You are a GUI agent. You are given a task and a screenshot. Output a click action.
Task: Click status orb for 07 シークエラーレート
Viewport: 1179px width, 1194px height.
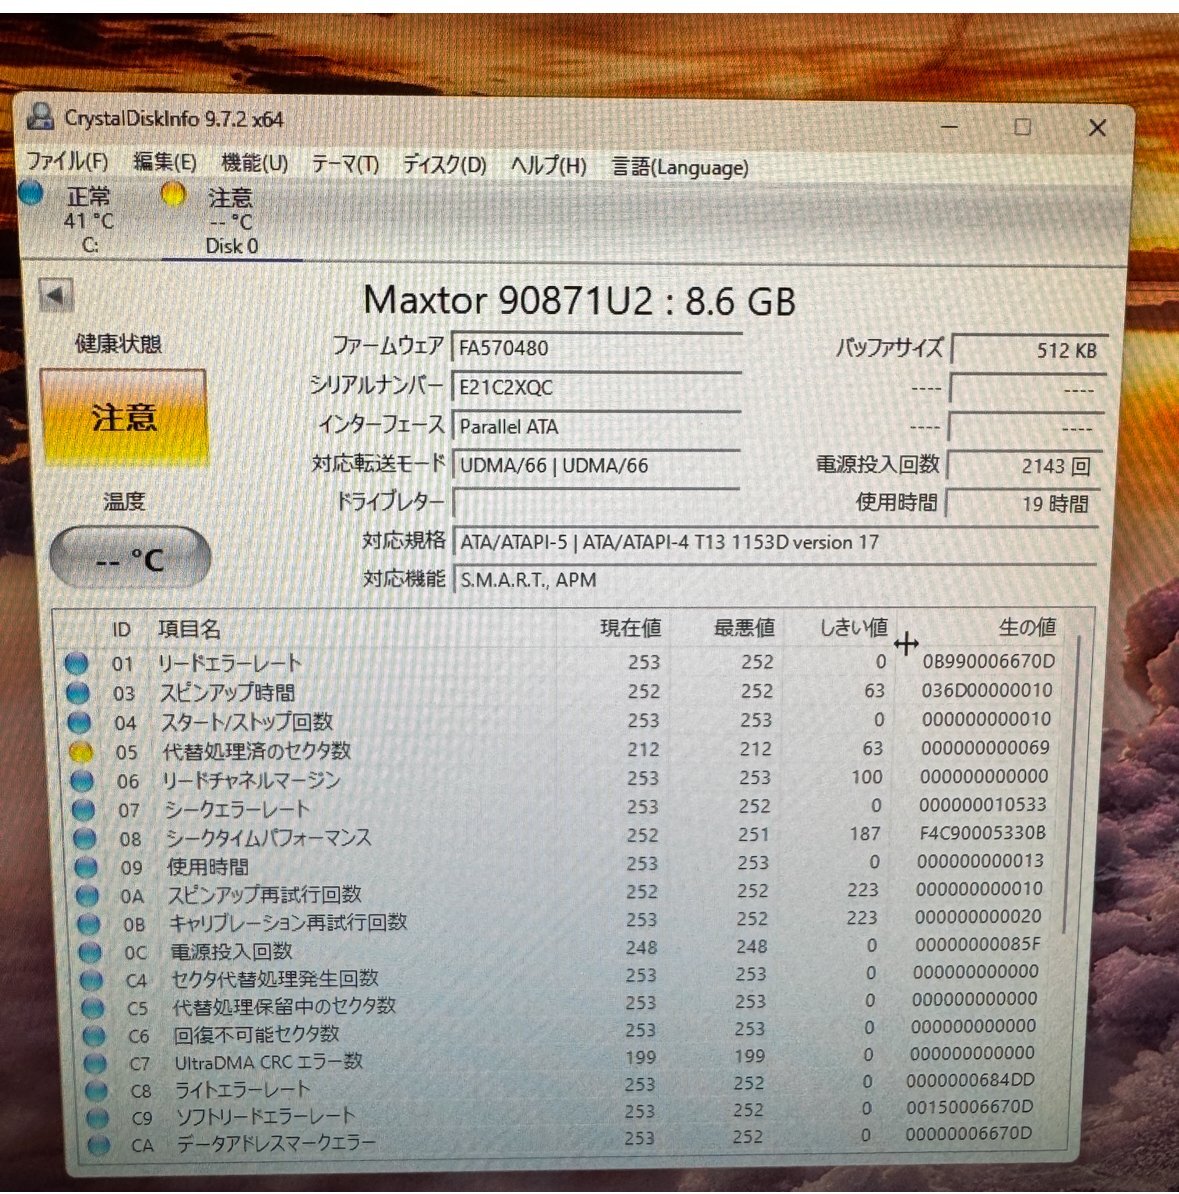[83, 809]
